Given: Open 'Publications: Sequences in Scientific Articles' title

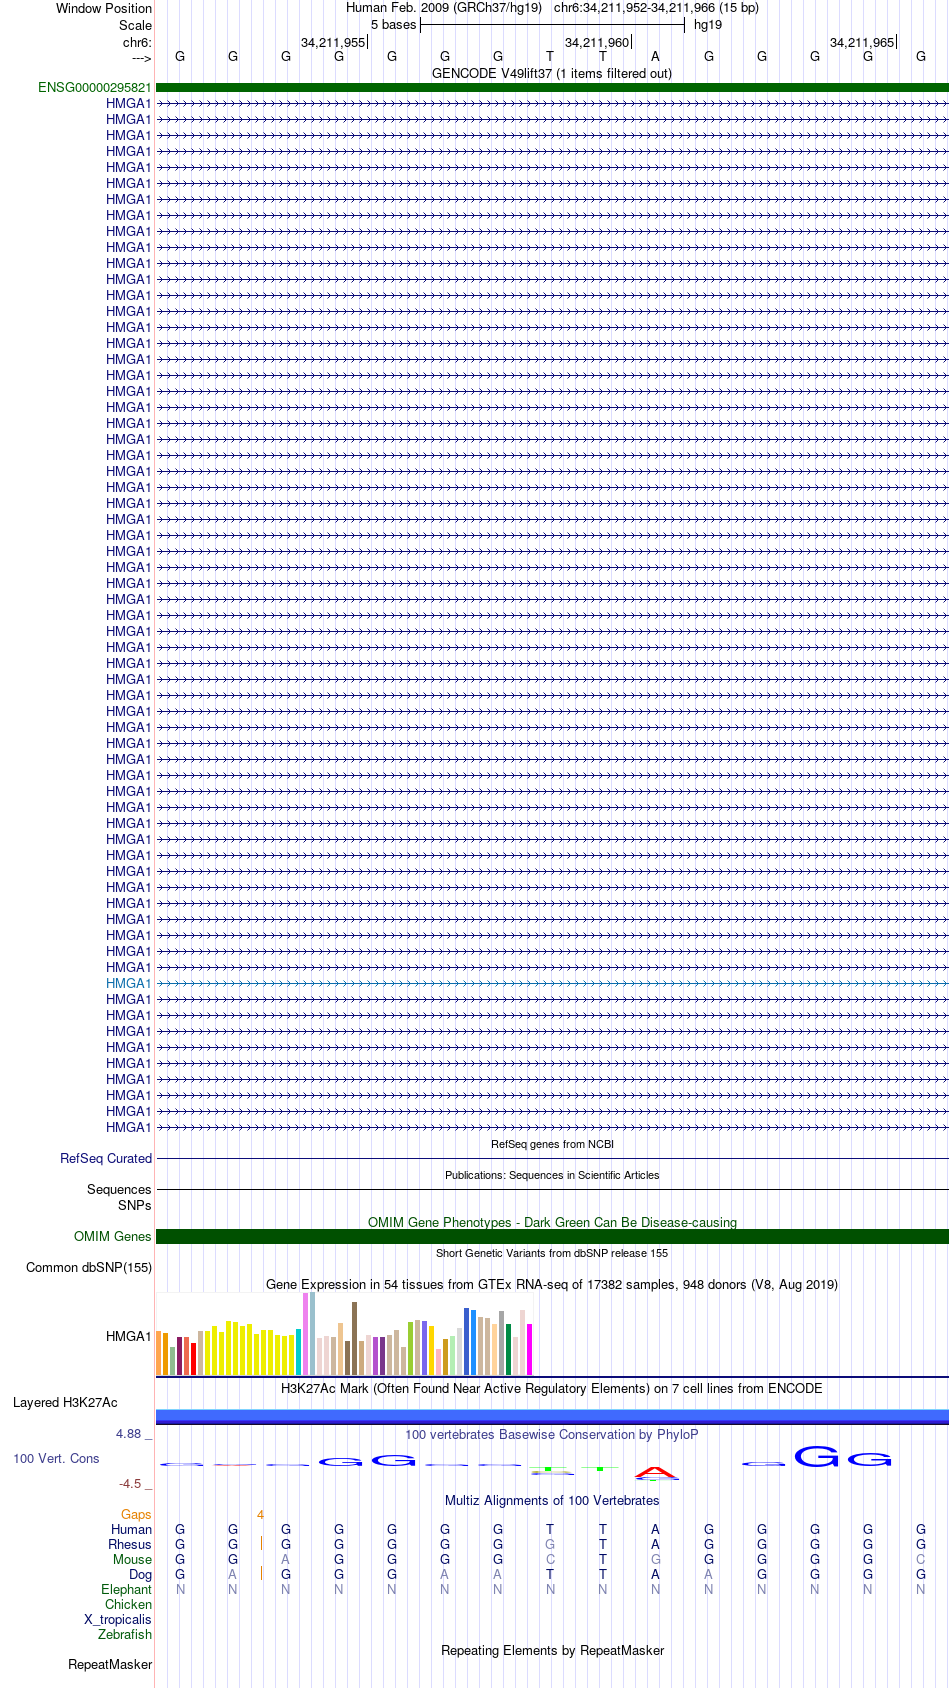Looking at the screenshot, I should coord(552,1175).
